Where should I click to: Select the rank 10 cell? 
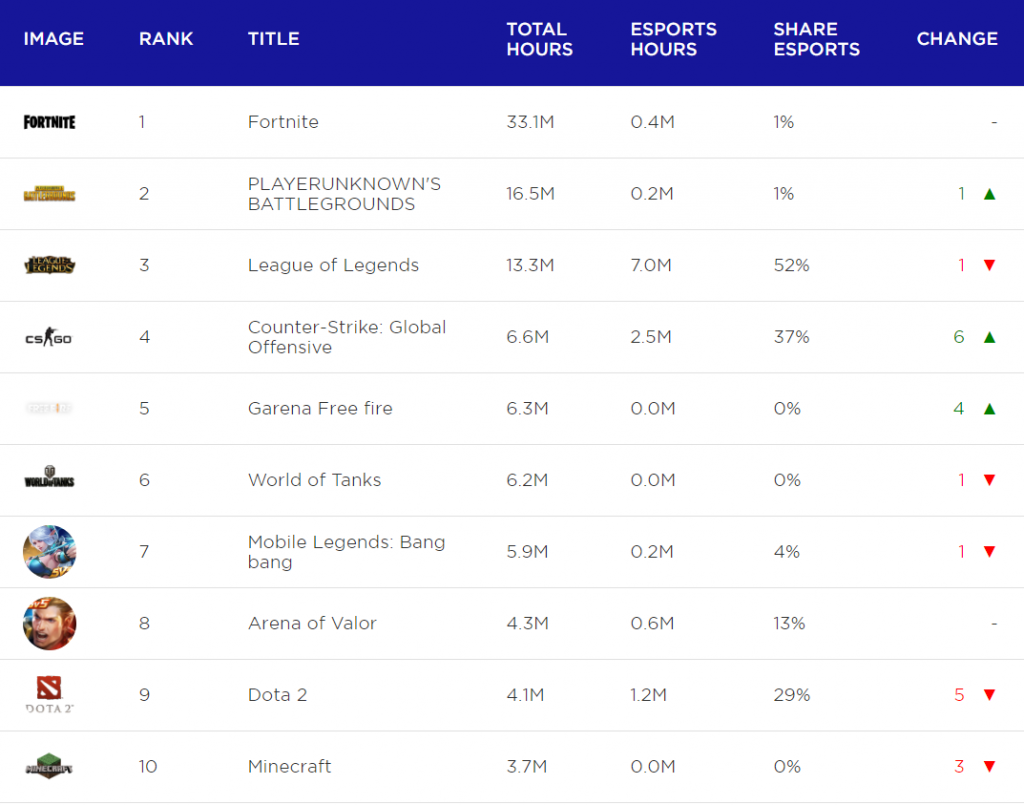click(148, 766)
